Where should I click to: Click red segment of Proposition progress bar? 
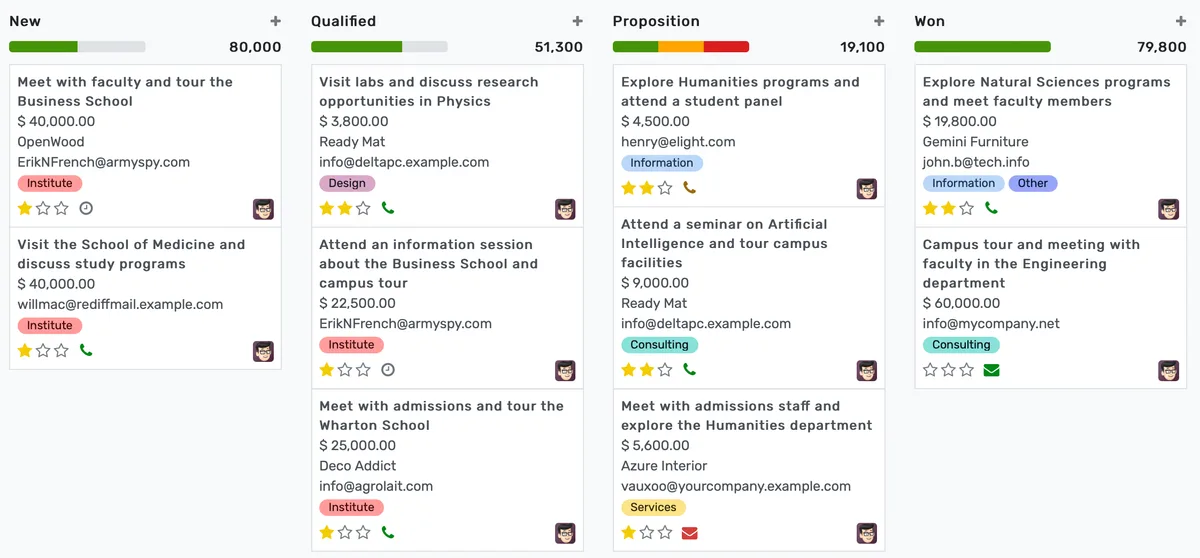[x=726, y=47]
